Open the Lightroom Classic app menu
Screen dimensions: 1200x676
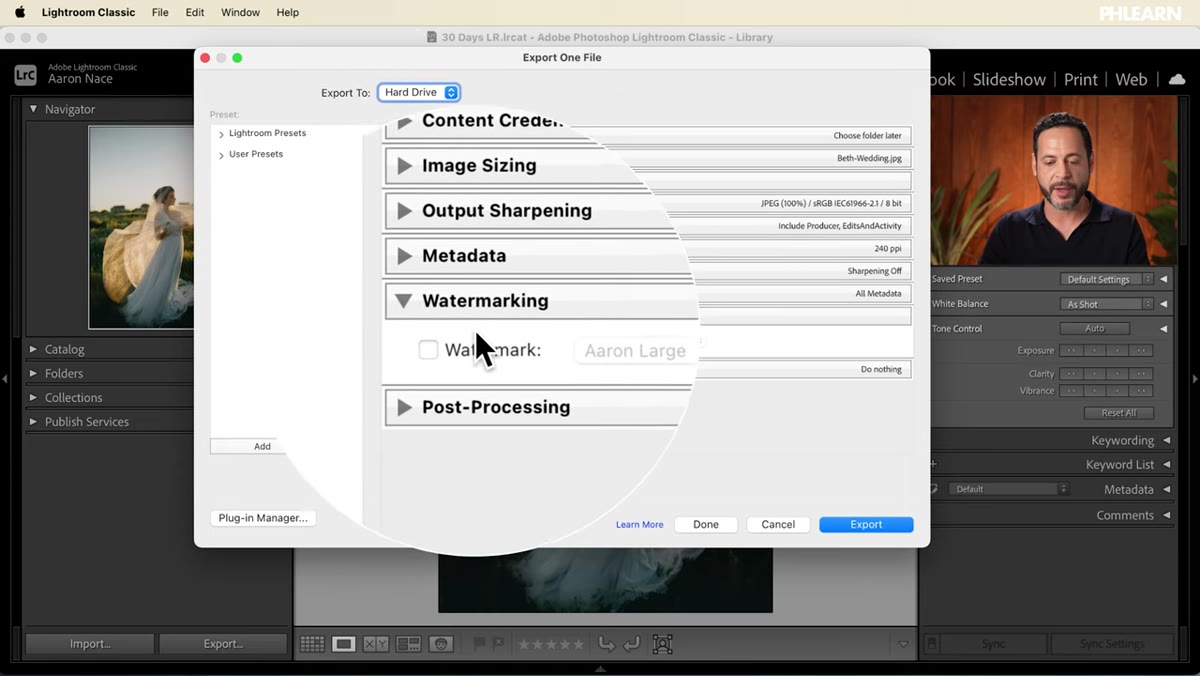88,12
